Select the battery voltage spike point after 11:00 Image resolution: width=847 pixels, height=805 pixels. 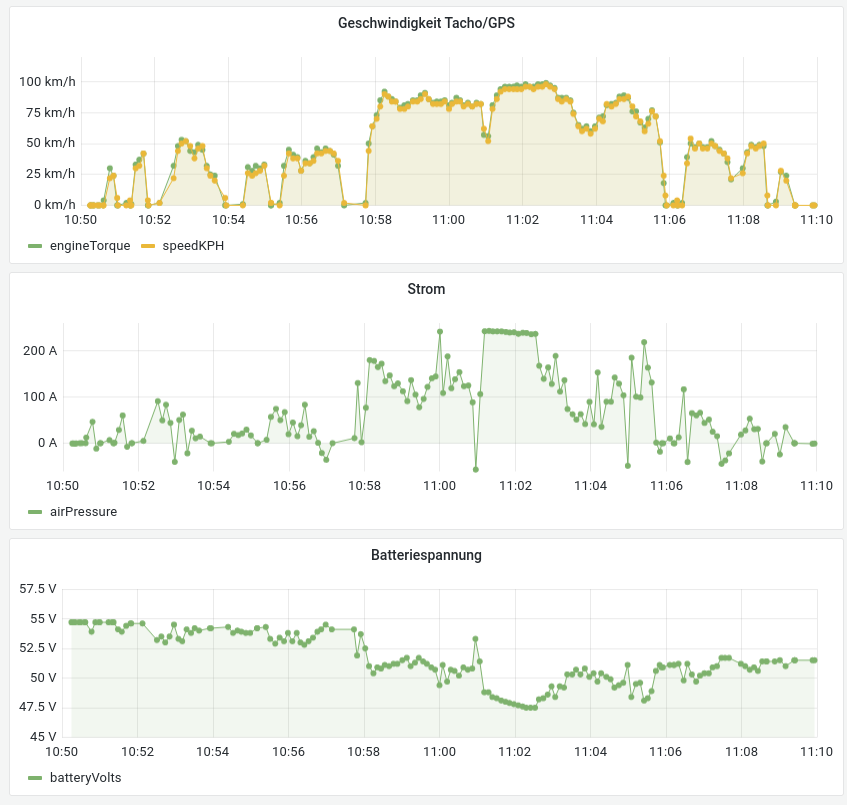tap(476, 639)
